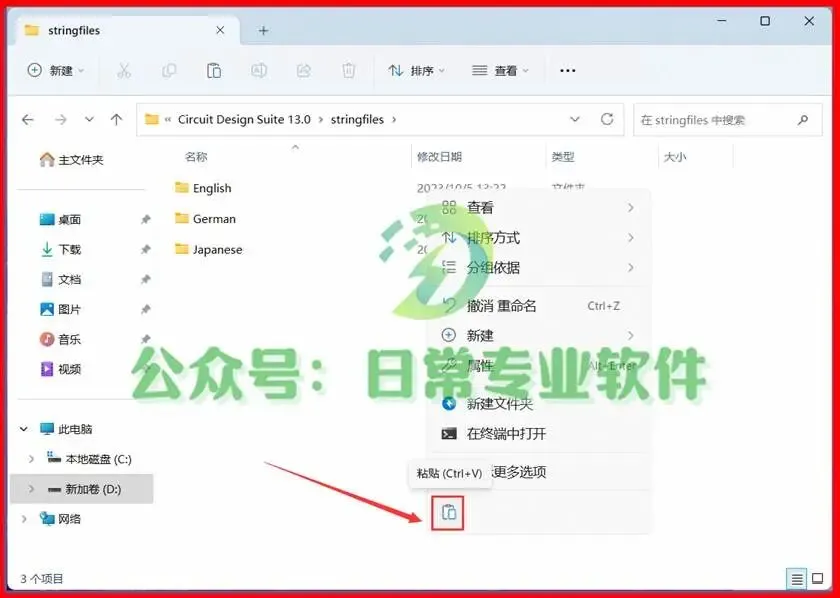Select 网络 in navigation pane
840x598 pixels.
[x=61, y=519]
